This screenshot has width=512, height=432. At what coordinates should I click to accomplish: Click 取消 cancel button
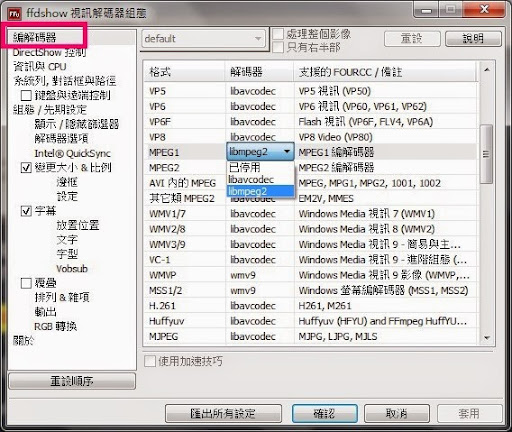397,414
